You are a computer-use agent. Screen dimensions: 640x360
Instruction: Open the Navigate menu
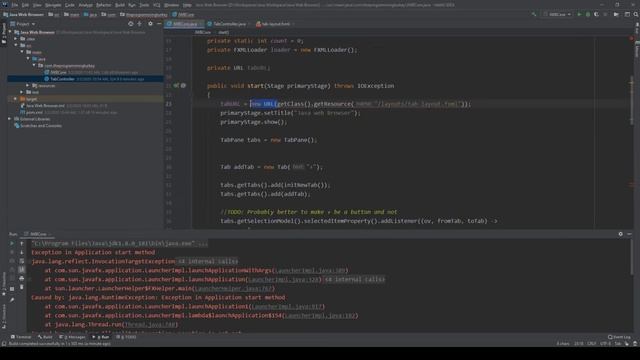click(53, 5)
